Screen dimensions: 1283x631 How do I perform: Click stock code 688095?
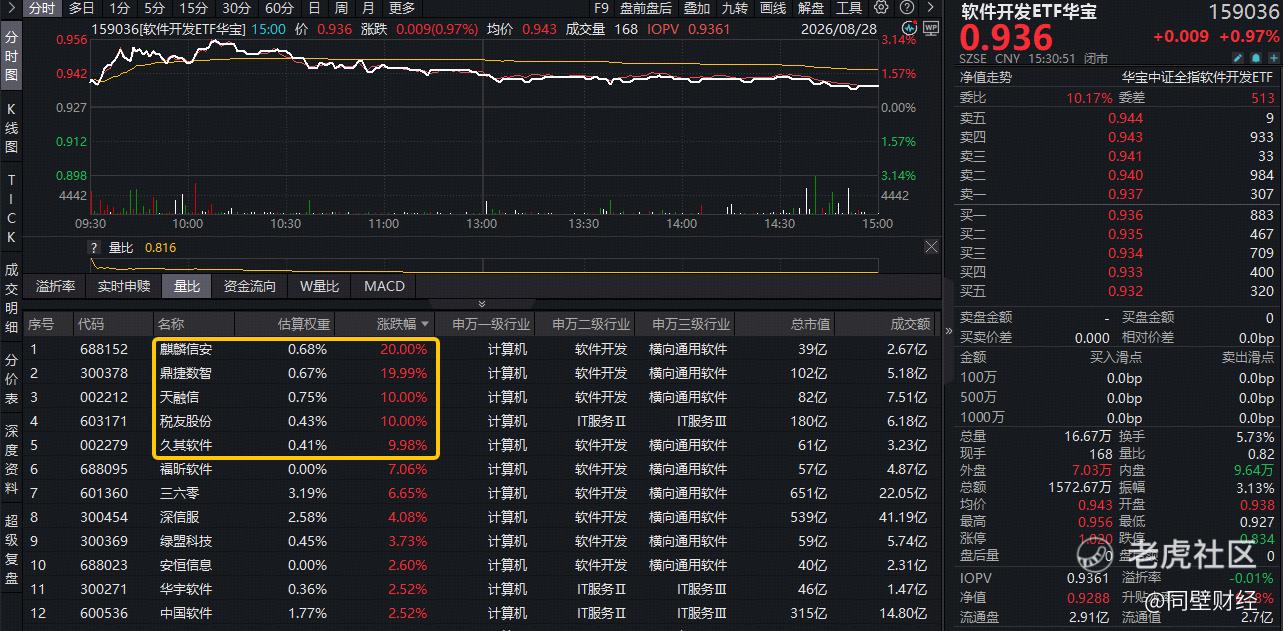[x=104, y=469]
